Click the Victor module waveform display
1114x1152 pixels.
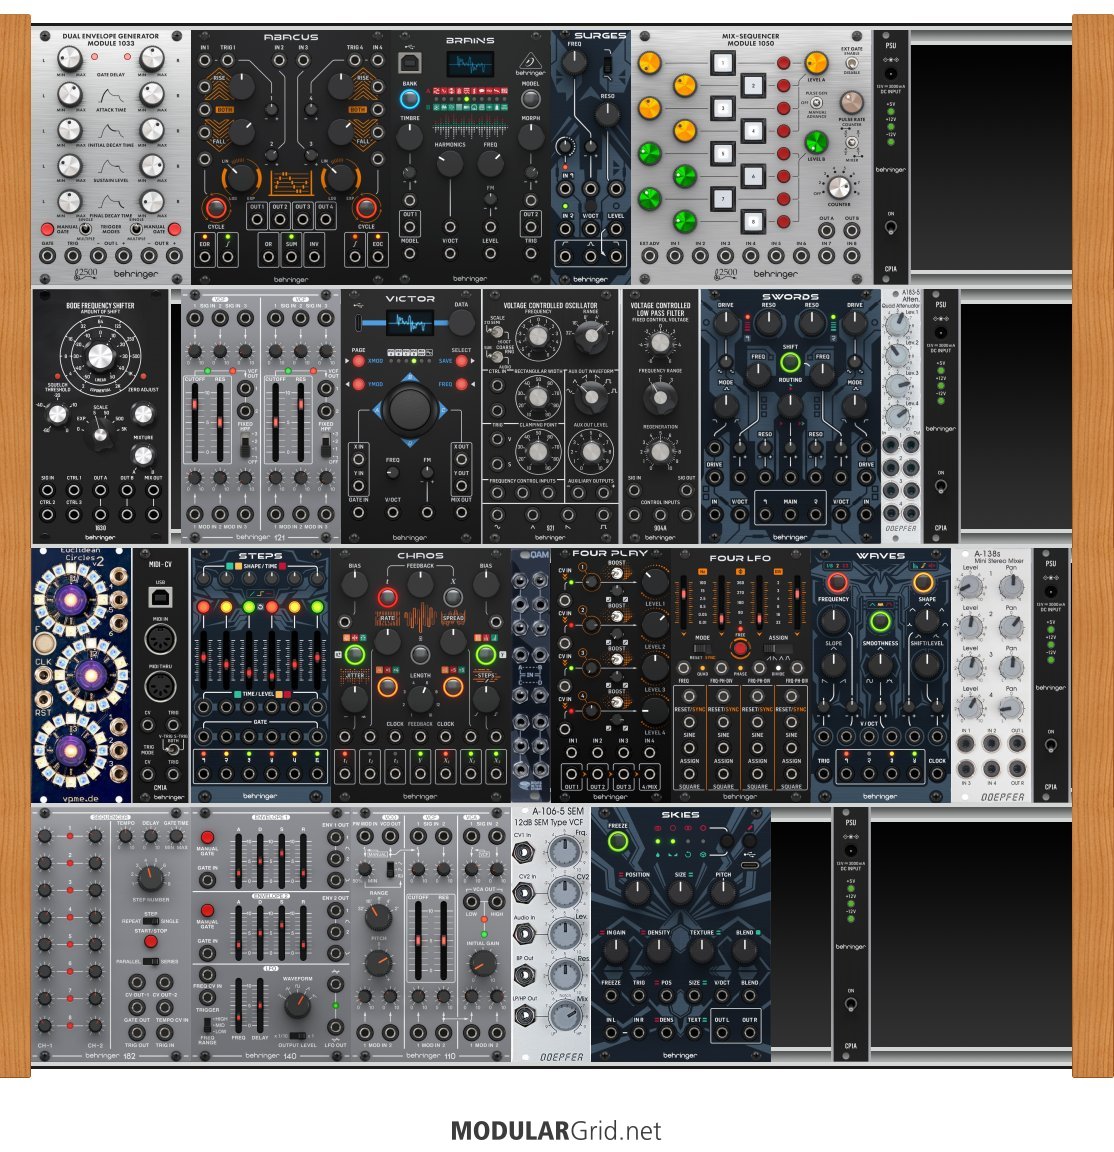tap(409, 322)
